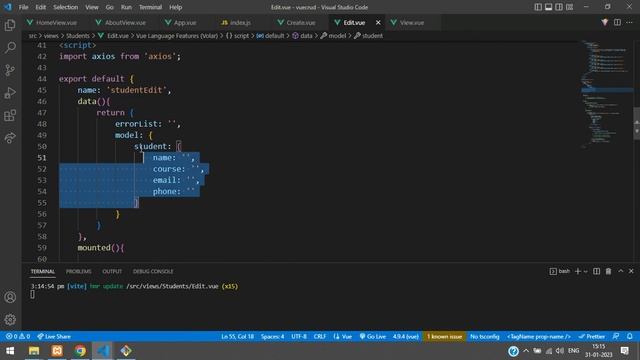Viewport: 640px width, 360px height.
Task: Change line endings via CRLF
Action: click(320, 336)
